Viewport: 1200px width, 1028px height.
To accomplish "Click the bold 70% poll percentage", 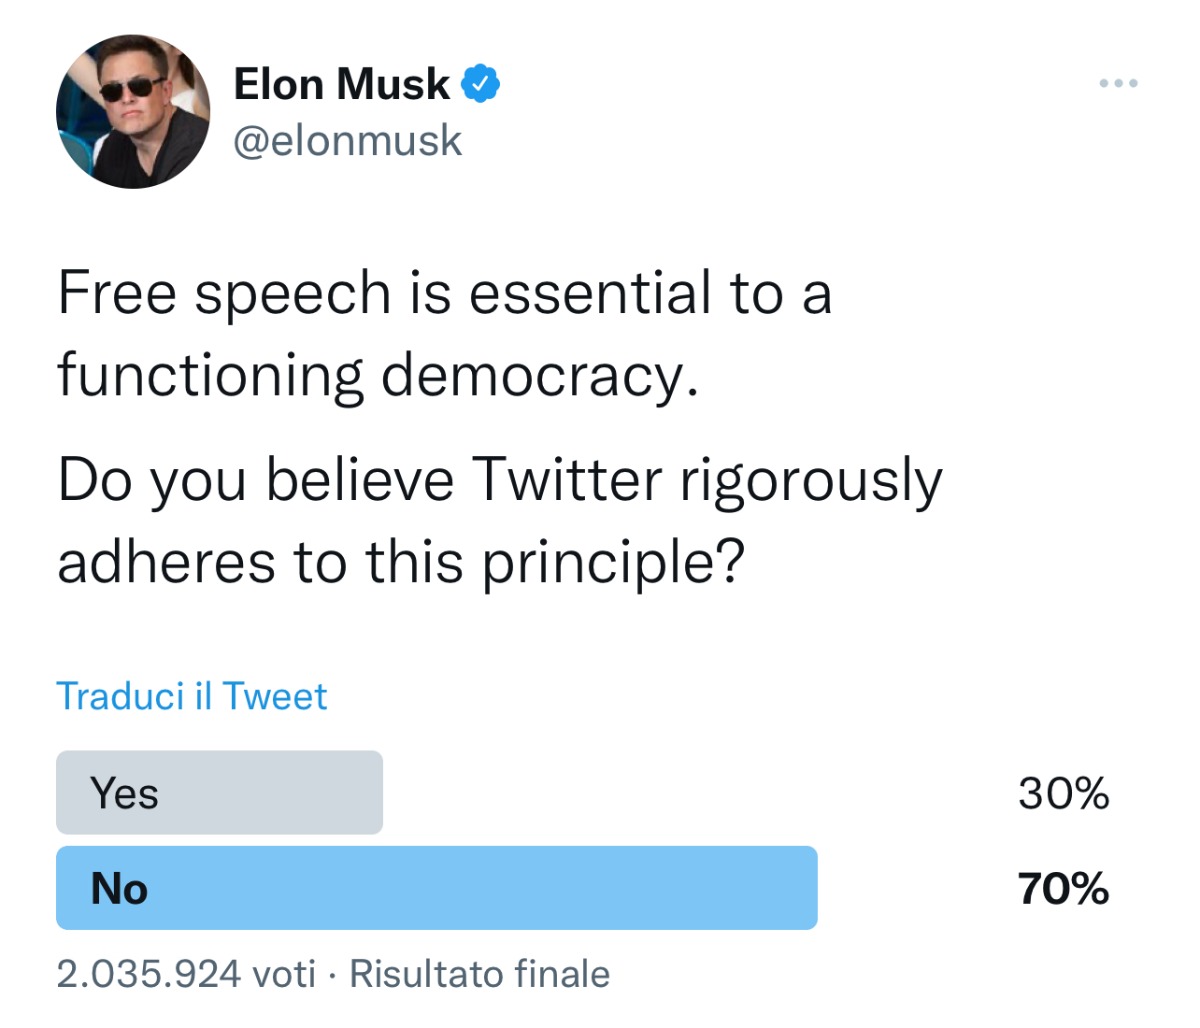I will [1063, 888].
